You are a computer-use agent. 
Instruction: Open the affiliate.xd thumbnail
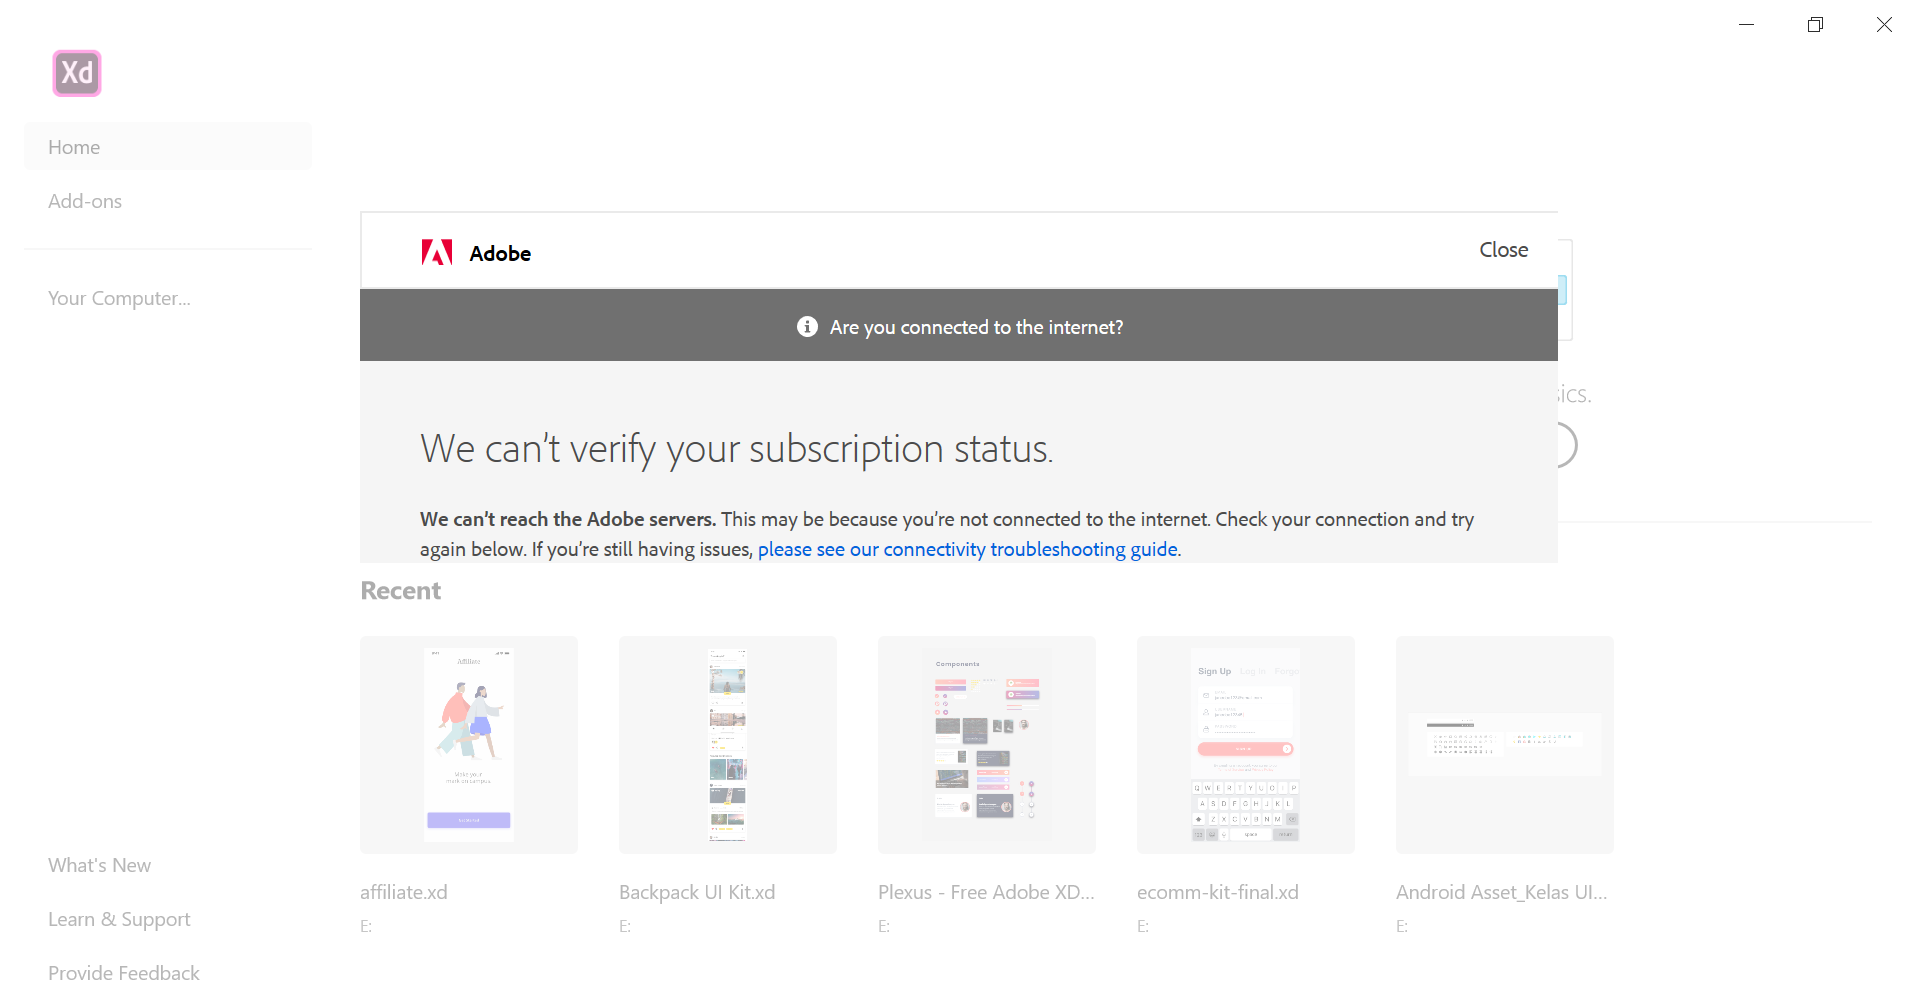point(469,745)
